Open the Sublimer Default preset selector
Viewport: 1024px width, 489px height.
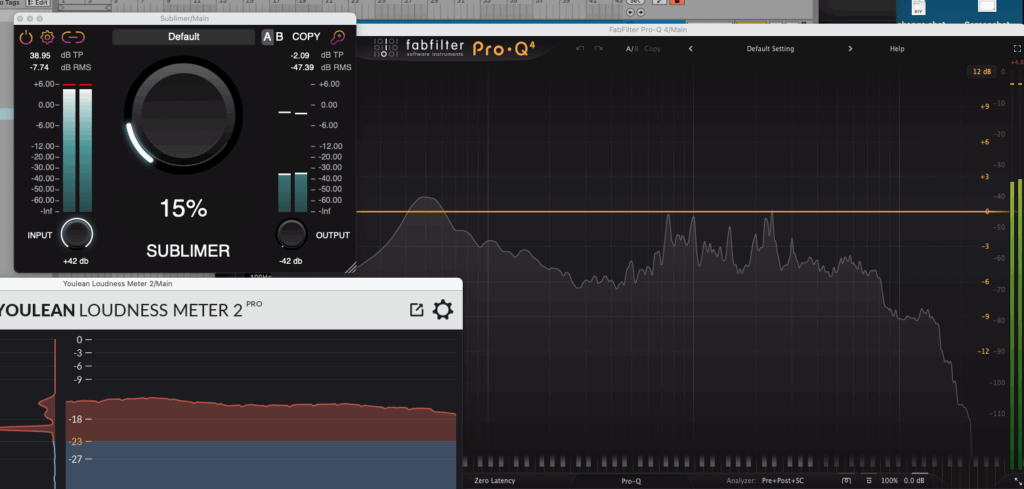pyautogui.click(x=184, y=37)
